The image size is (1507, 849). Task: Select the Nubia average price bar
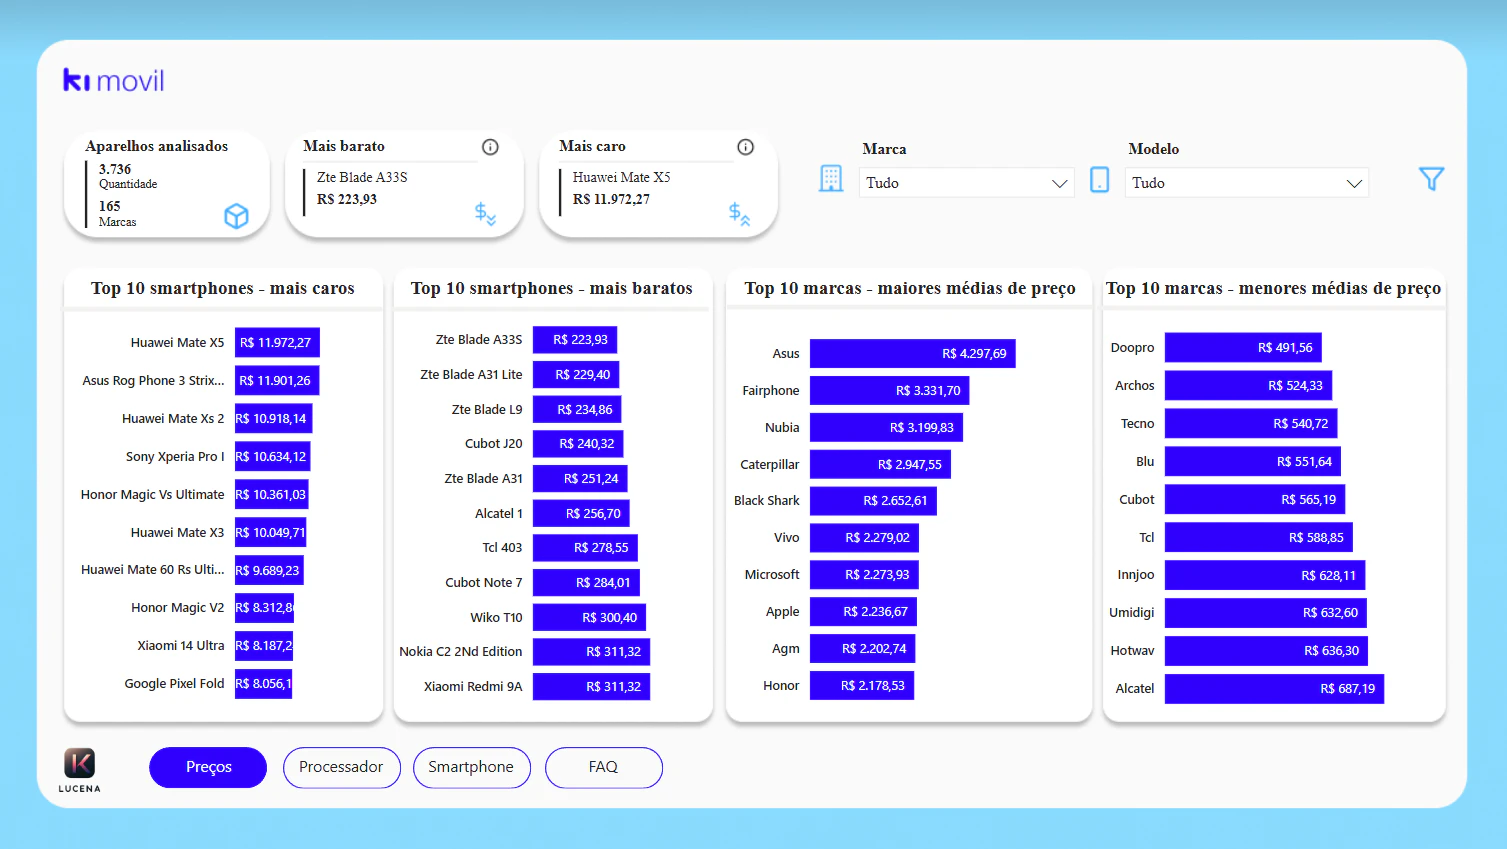point(886,427)
